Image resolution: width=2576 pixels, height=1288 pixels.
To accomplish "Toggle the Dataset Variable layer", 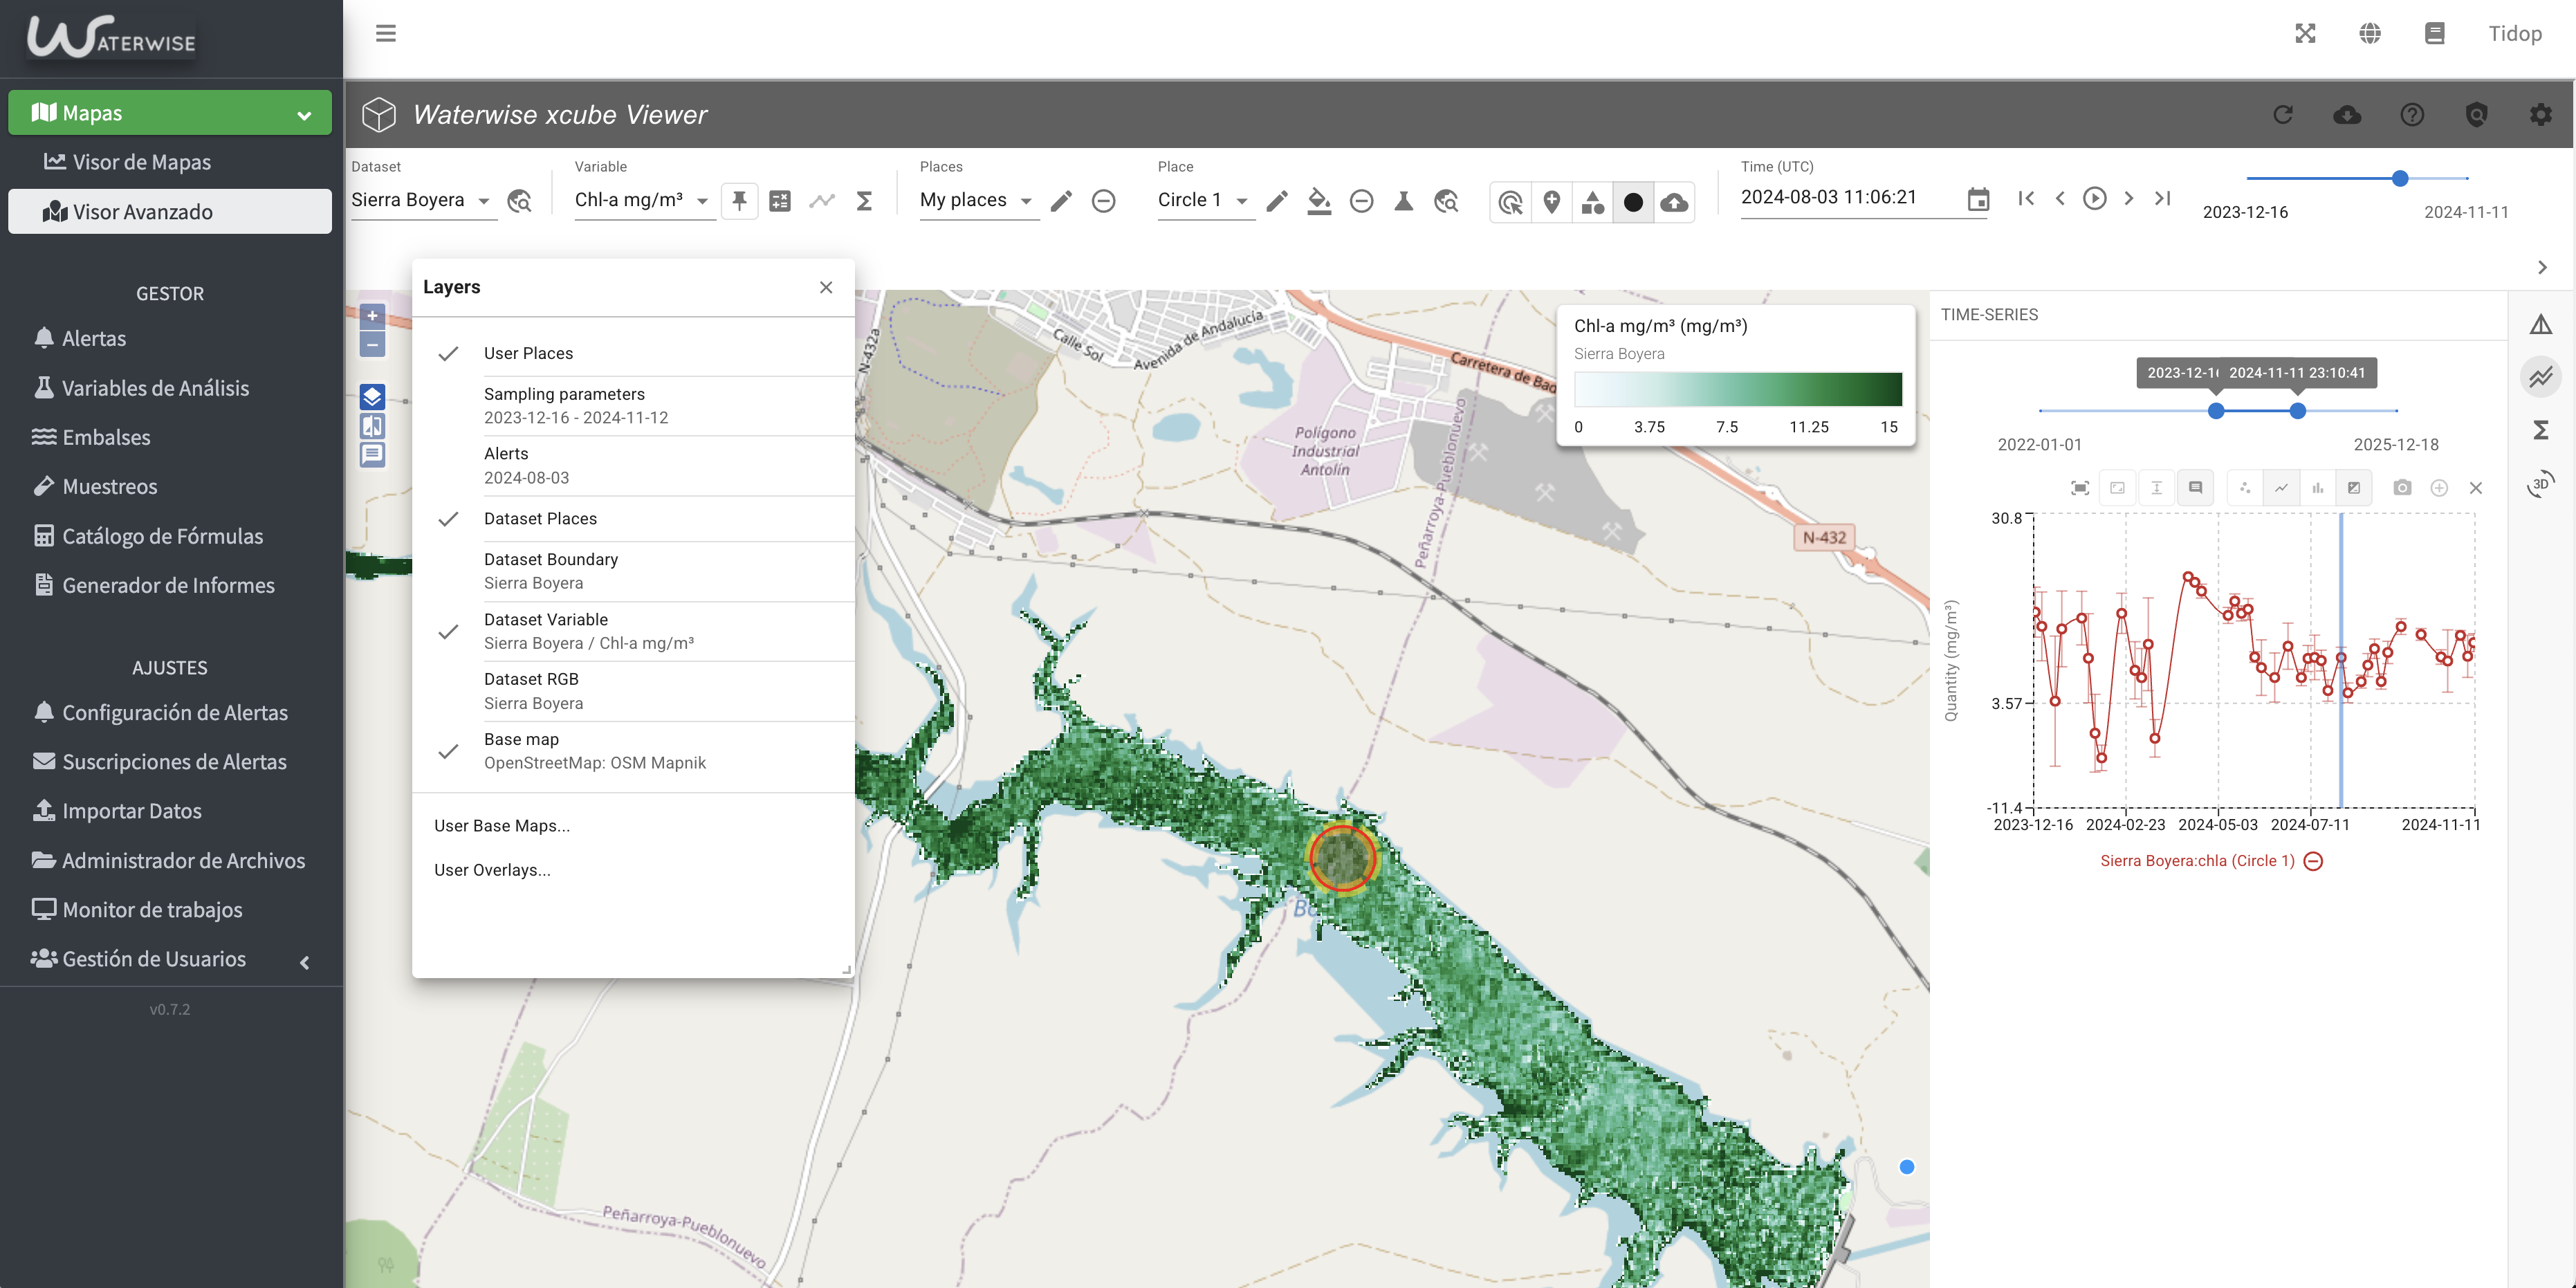I will [x=634, y=631].
